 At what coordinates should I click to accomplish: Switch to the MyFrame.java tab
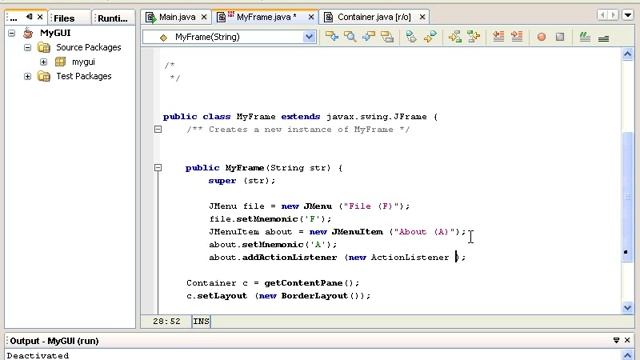pos(266,17)
